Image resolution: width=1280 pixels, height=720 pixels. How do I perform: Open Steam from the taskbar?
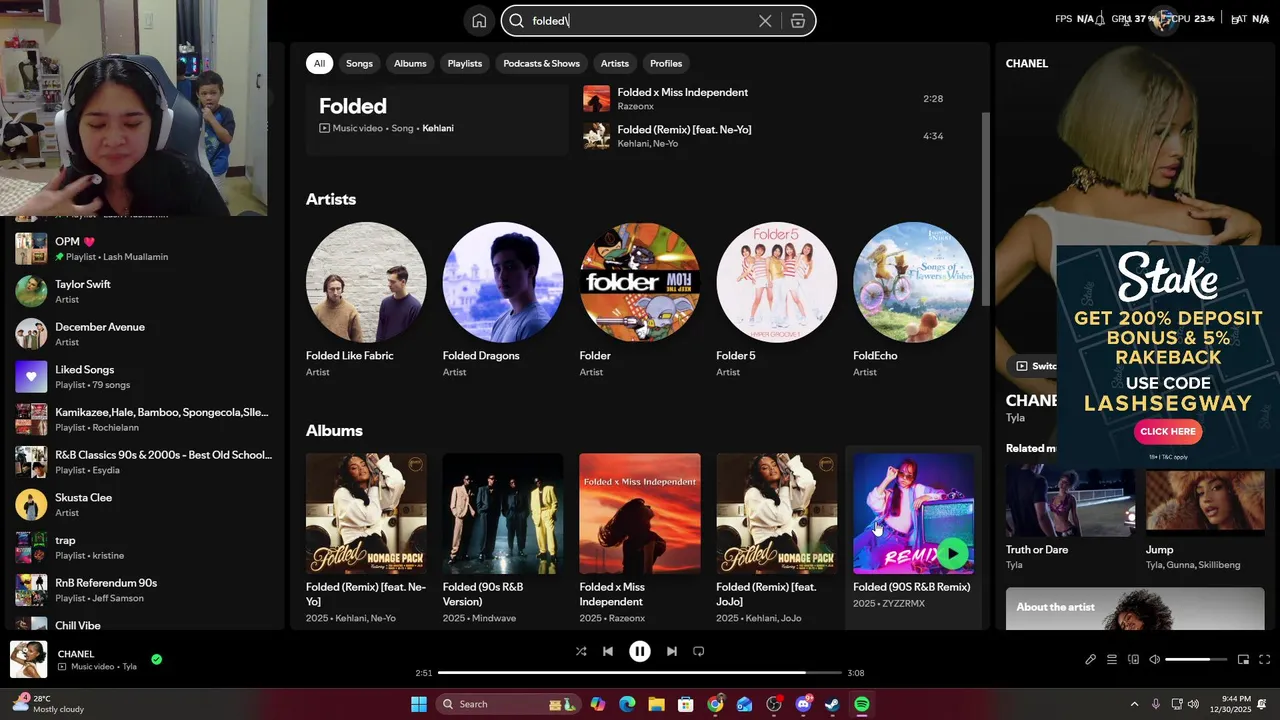(832, 704)
